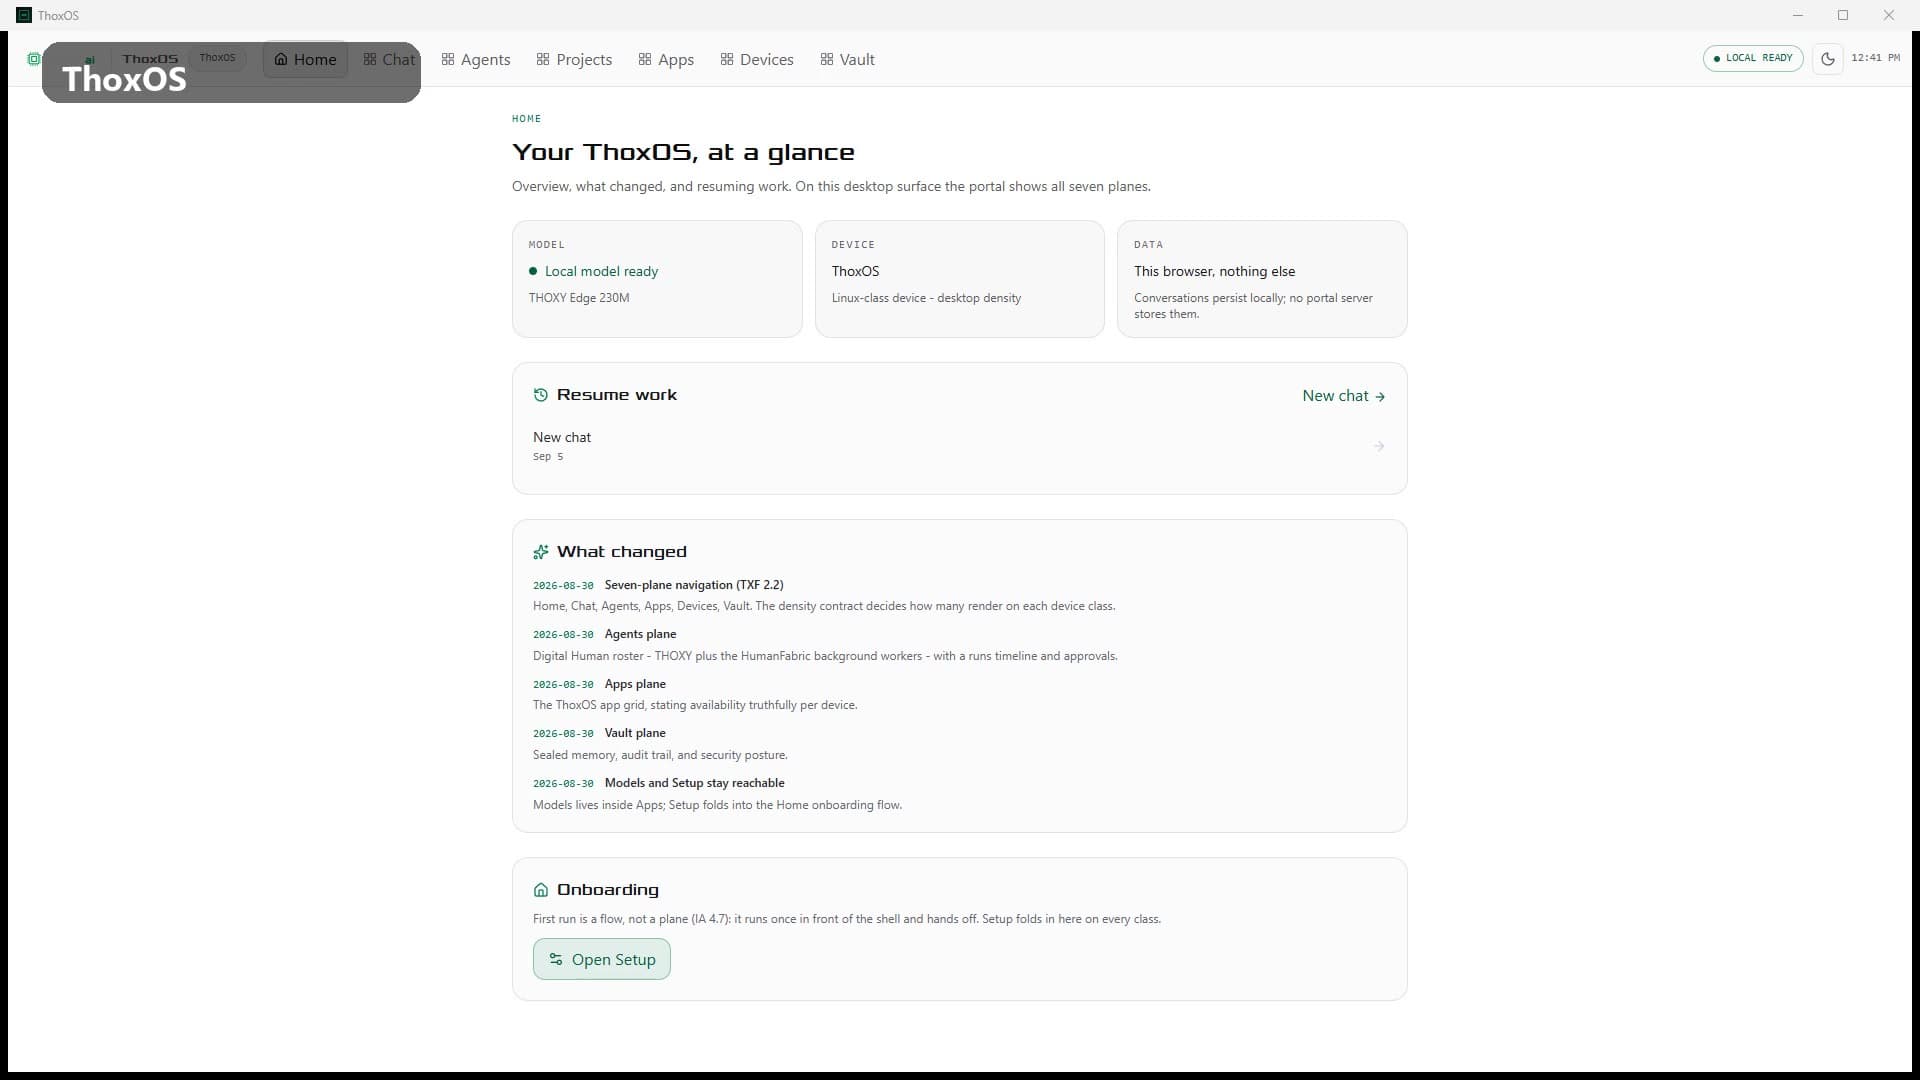1920x1080 pixels.
Task: Toggle dark mode with the moon icon
Action: [1827, 59]
